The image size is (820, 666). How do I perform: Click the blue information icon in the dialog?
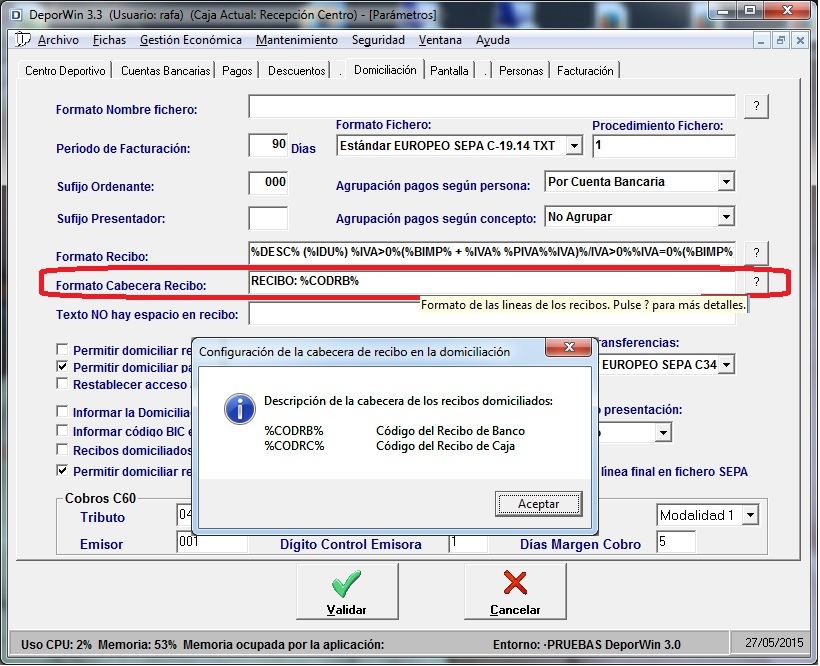pos(240,409)
